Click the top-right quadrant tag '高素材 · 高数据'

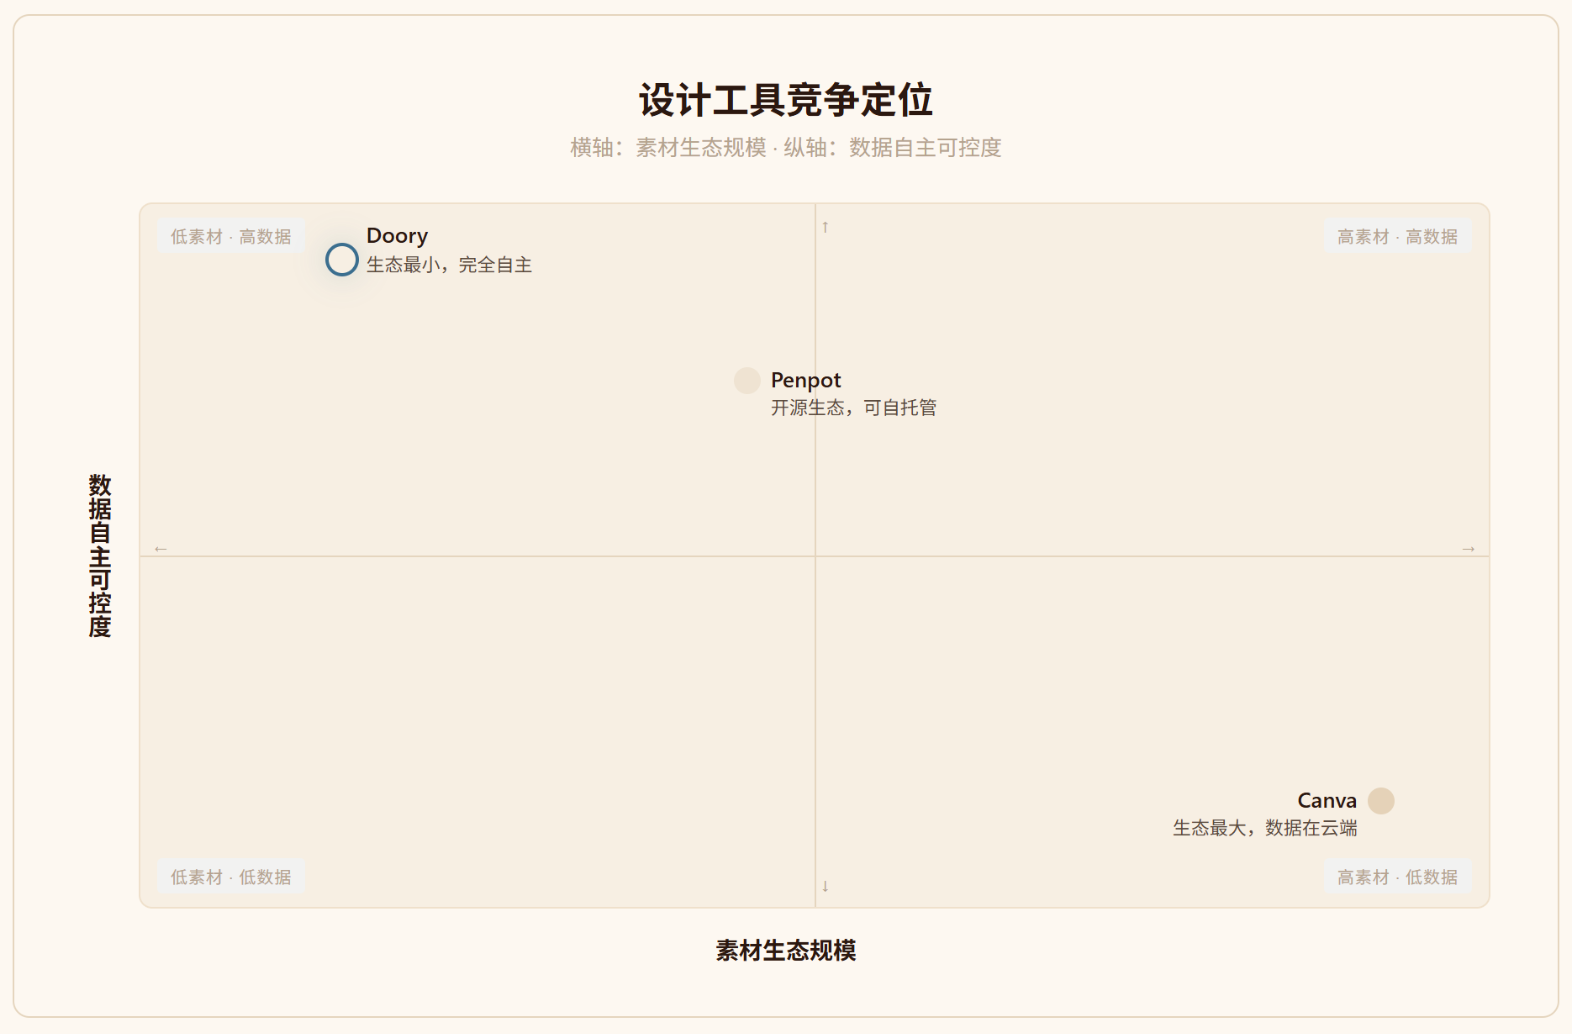[x=1397, y=237]
